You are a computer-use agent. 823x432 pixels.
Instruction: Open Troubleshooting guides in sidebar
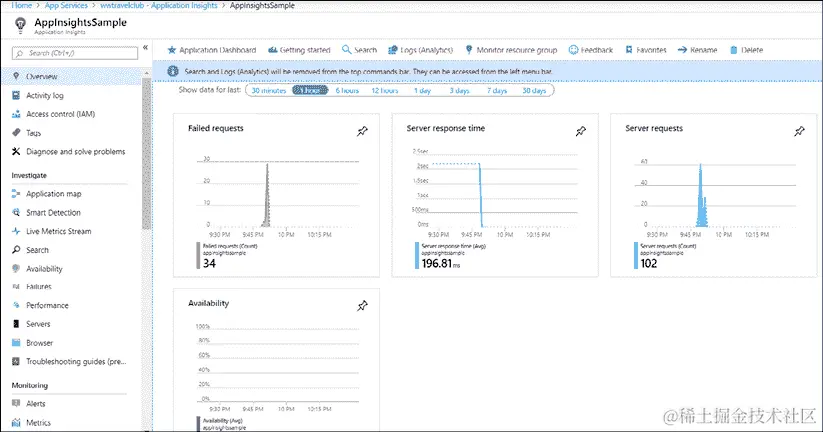coord(71,361)
